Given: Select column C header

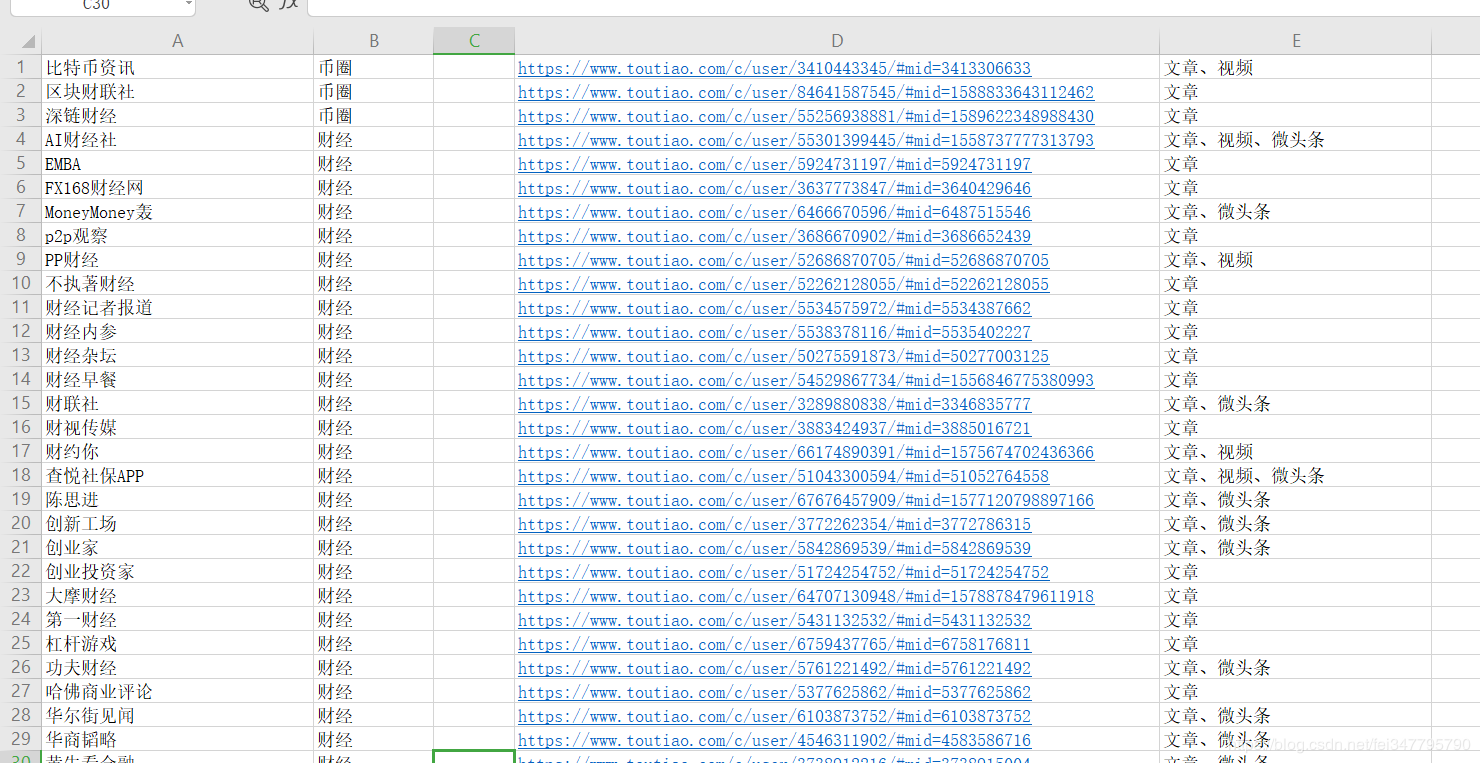Looking at the screenshot, I should [474, 41].
